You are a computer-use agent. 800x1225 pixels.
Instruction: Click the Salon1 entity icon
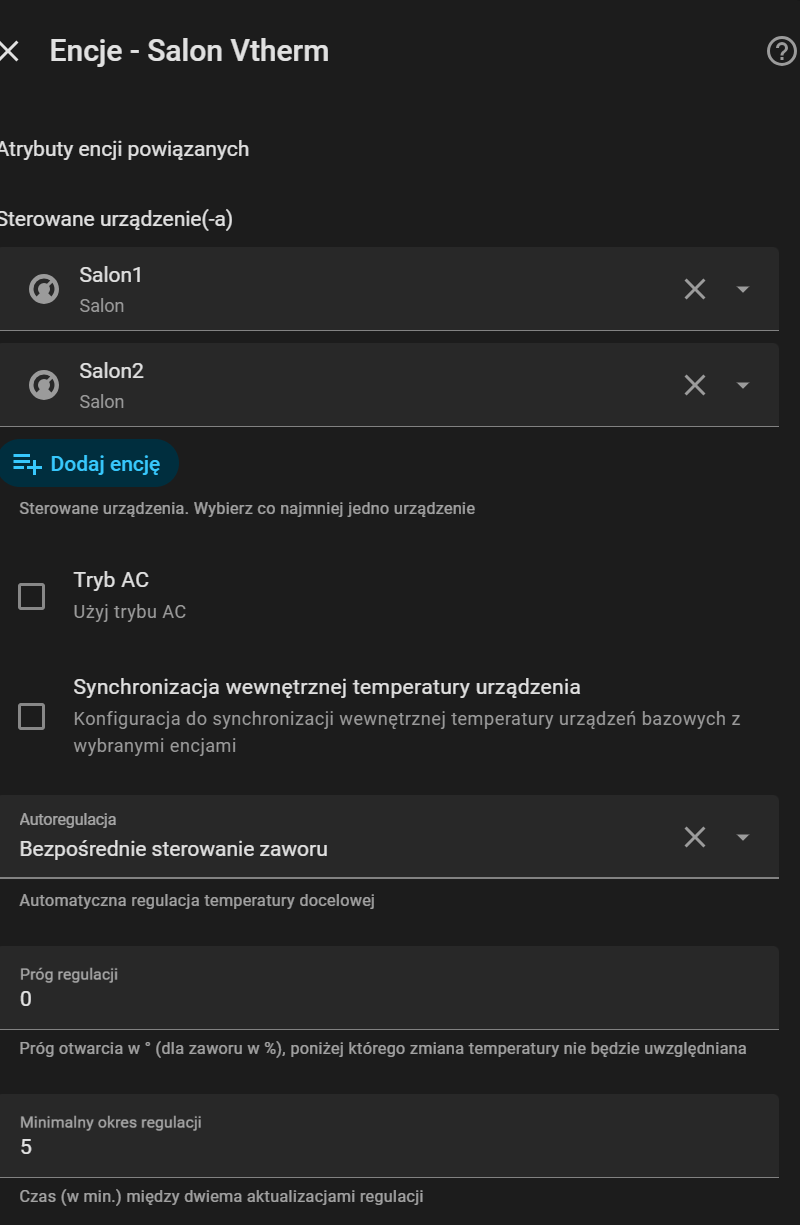point(44,289)
